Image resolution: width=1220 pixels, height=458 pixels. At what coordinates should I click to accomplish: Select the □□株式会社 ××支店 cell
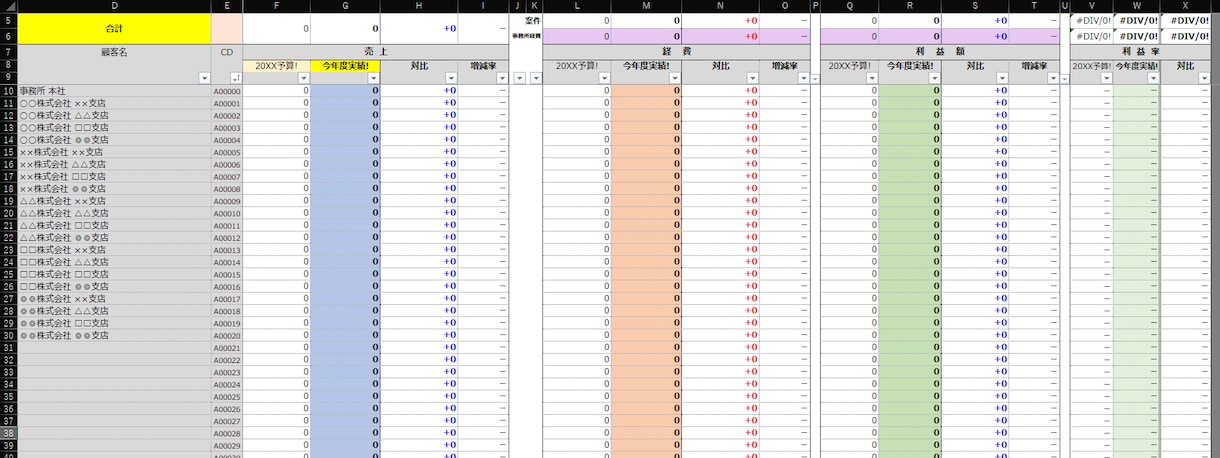115,250
